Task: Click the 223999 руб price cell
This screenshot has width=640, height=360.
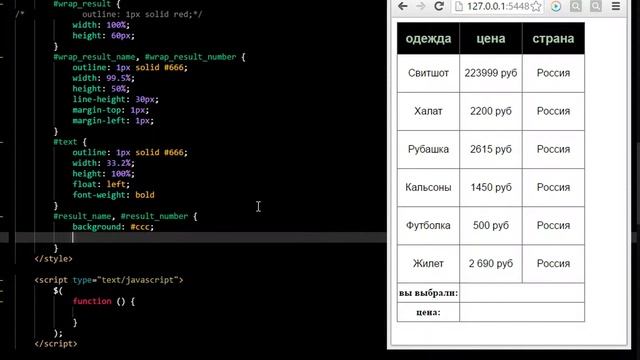Action: (x=491, y=73)
